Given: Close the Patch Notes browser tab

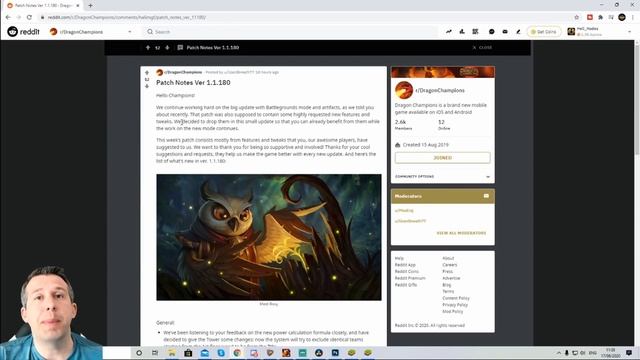Looking at the screenshot, I should pyautogui.click(x=78, y=5).
